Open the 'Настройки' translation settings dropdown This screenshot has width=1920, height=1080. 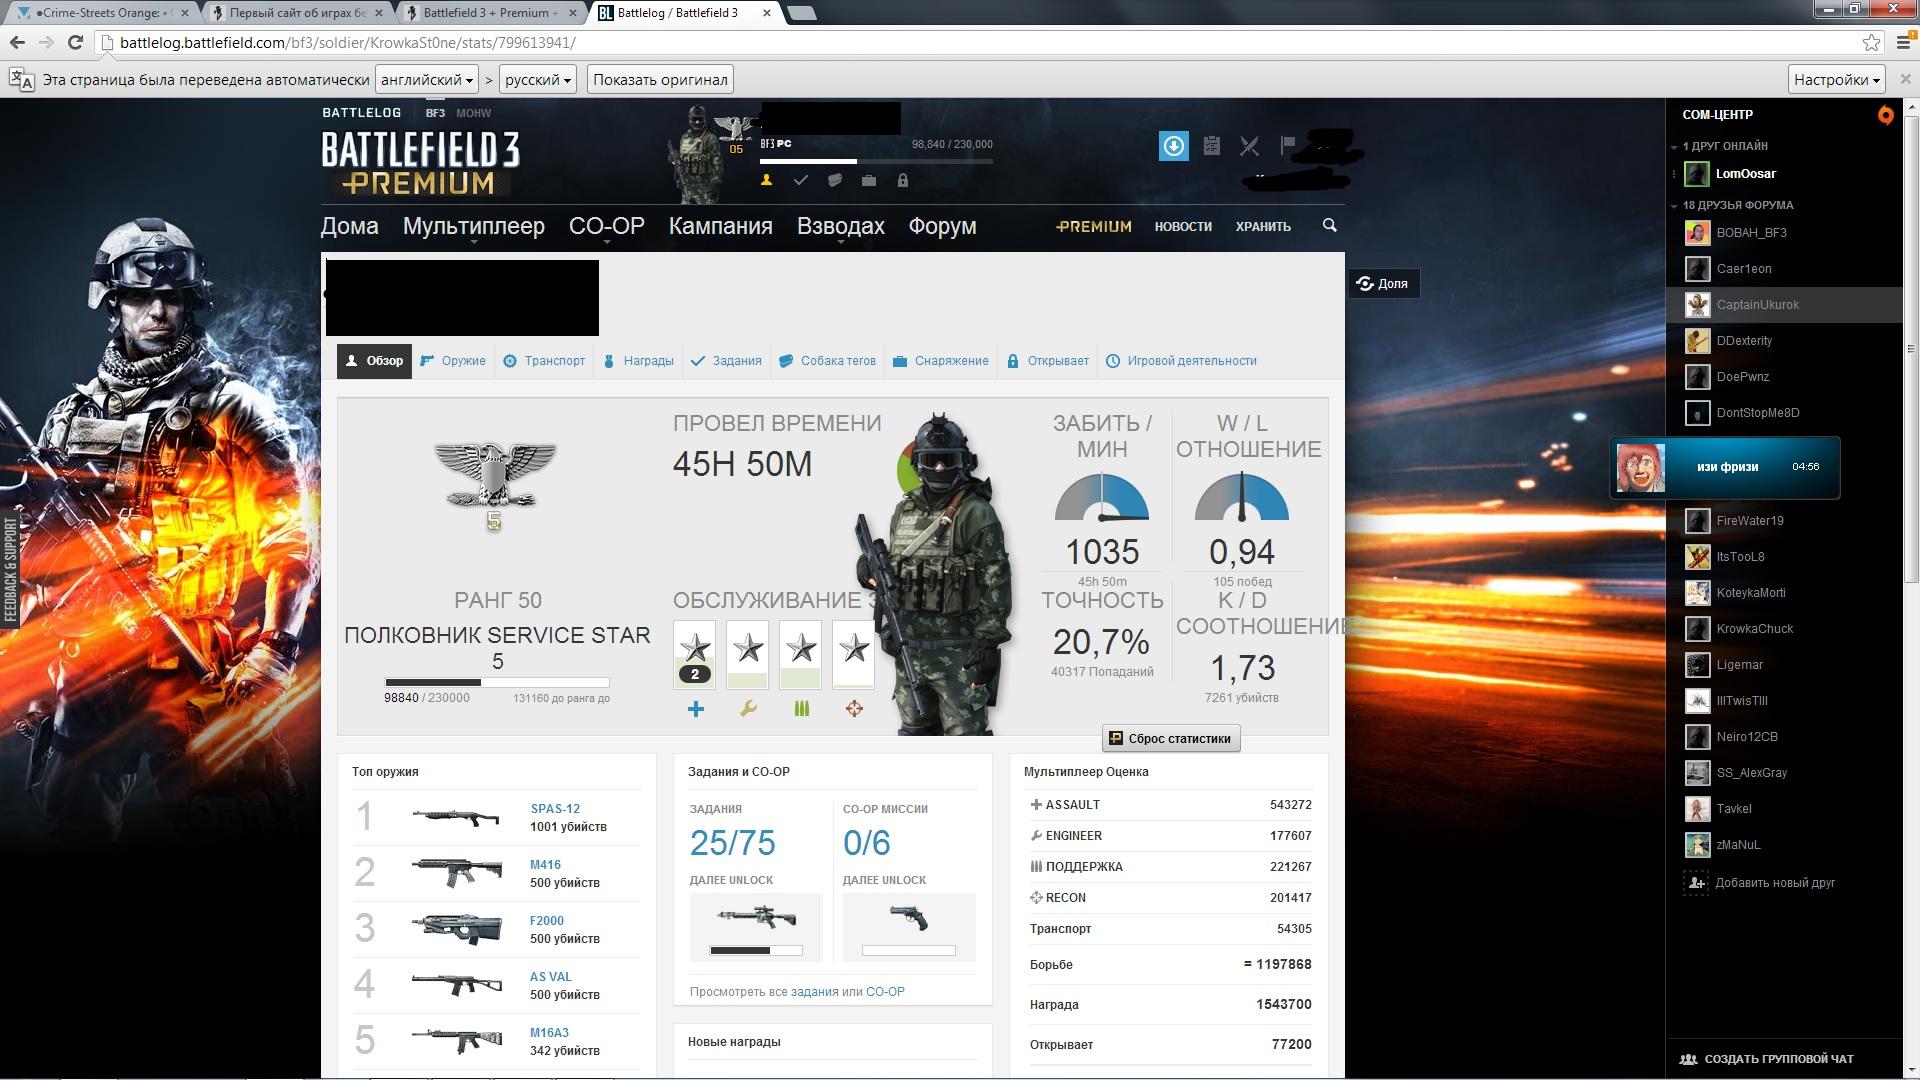click(1836, 79)
